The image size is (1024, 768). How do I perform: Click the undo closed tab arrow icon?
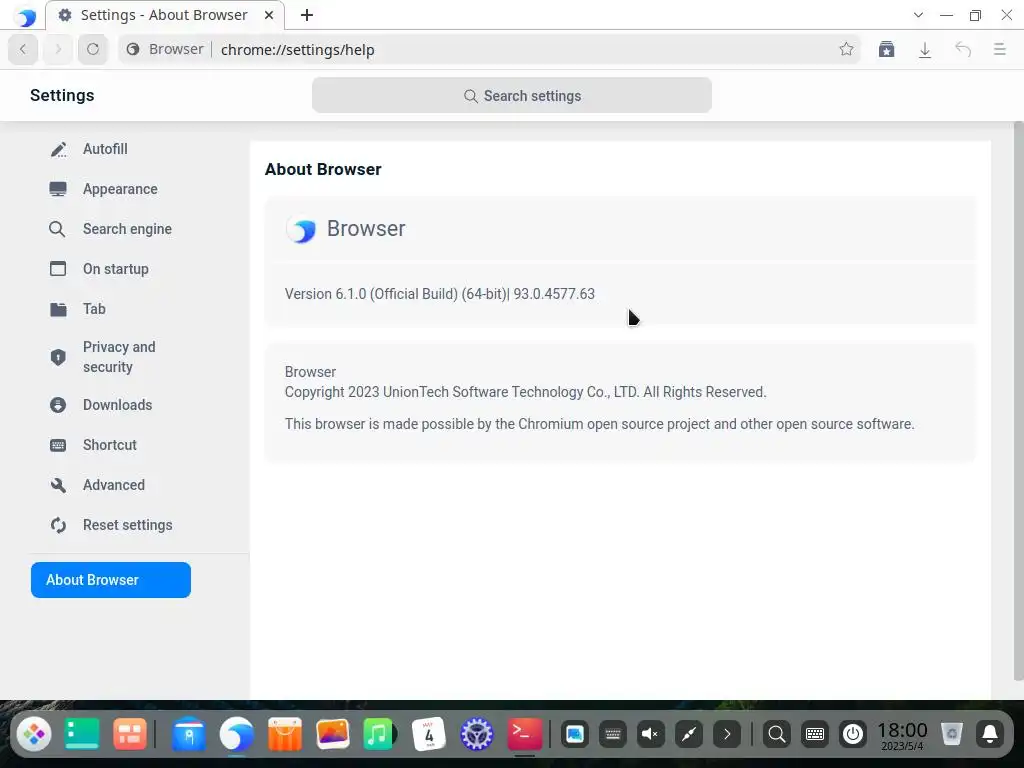coord(963,50)
